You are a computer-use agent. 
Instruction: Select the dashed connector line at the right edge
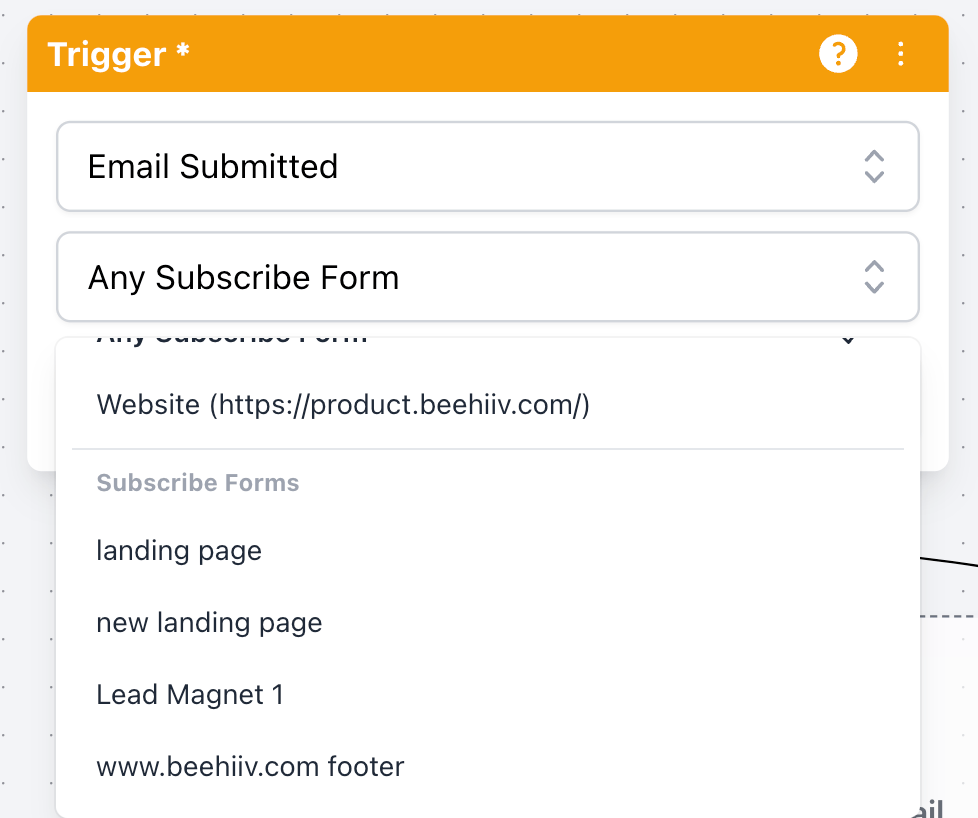click(949, 616)
